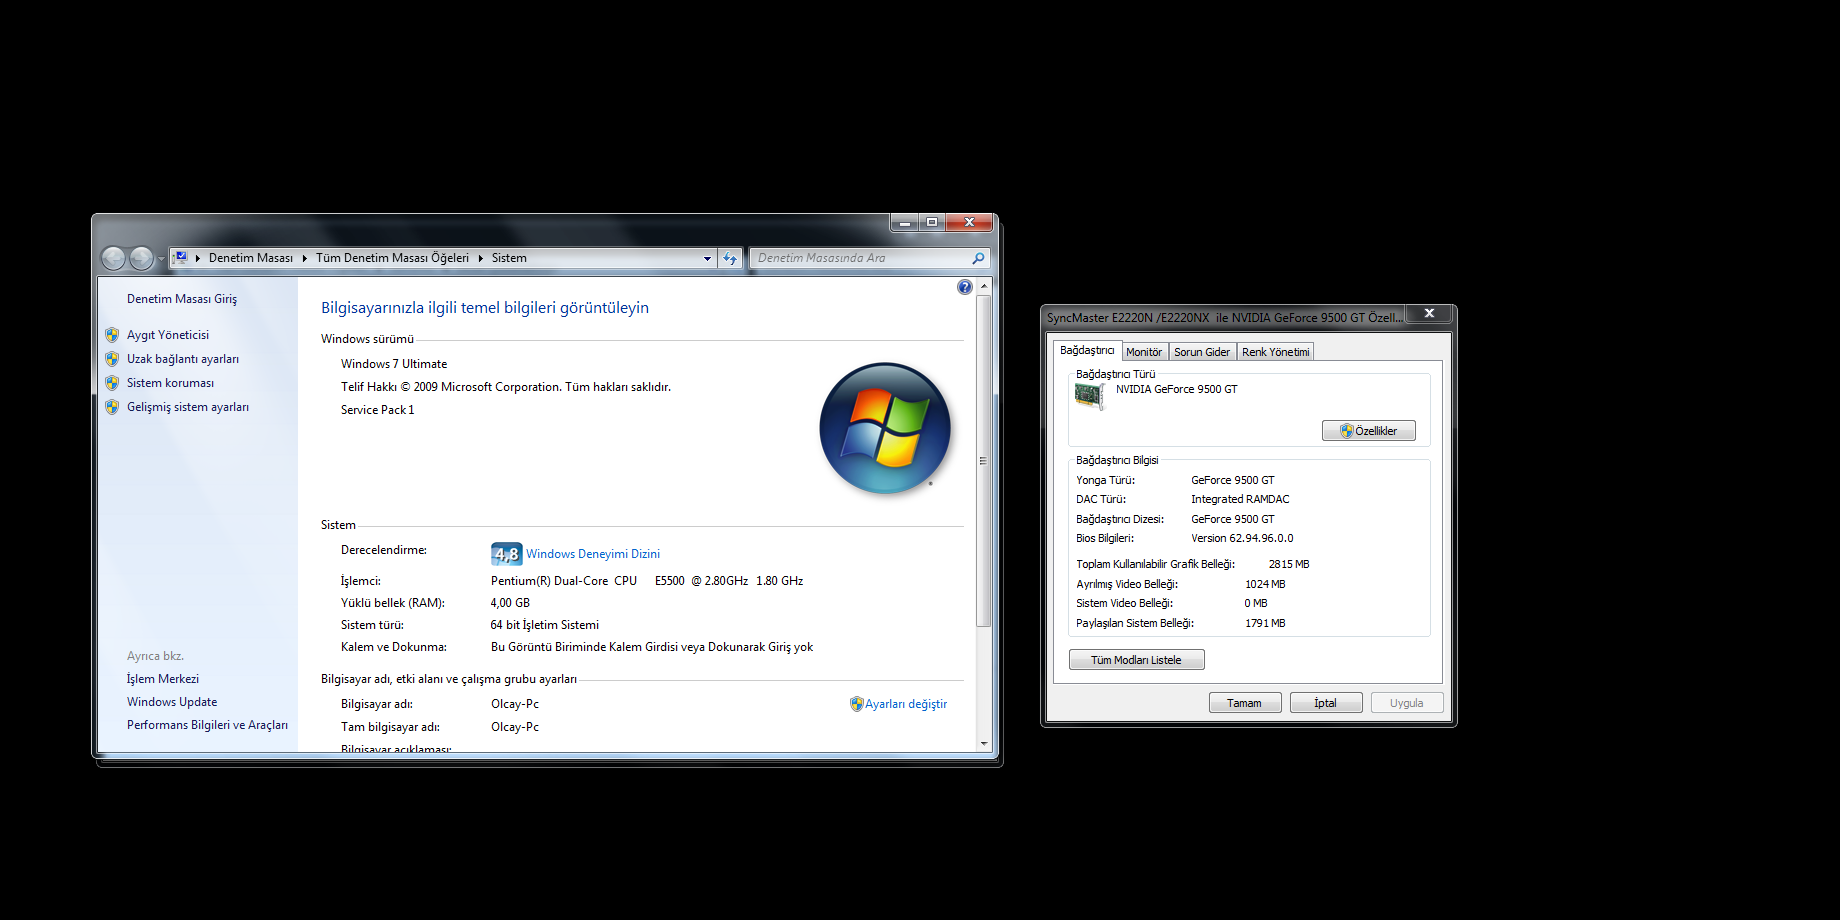The height and width of the screenshot is (920, 1840).
Task: Open Performans Bilgileri ve Araçları link
Action: click(207, 725)
